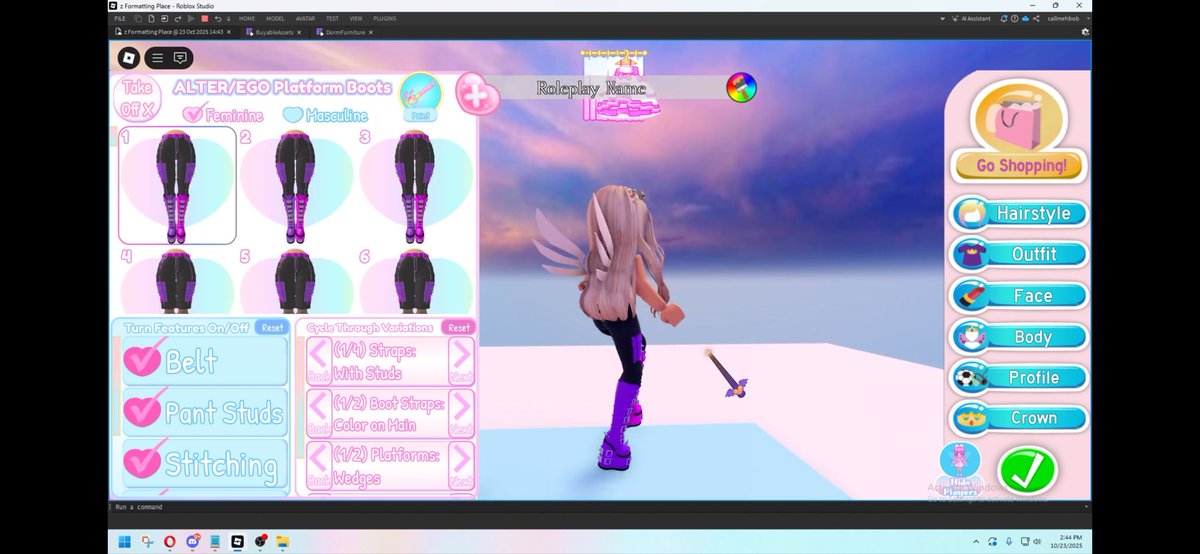Click the Go Shopping! button

coord(1020,166)
